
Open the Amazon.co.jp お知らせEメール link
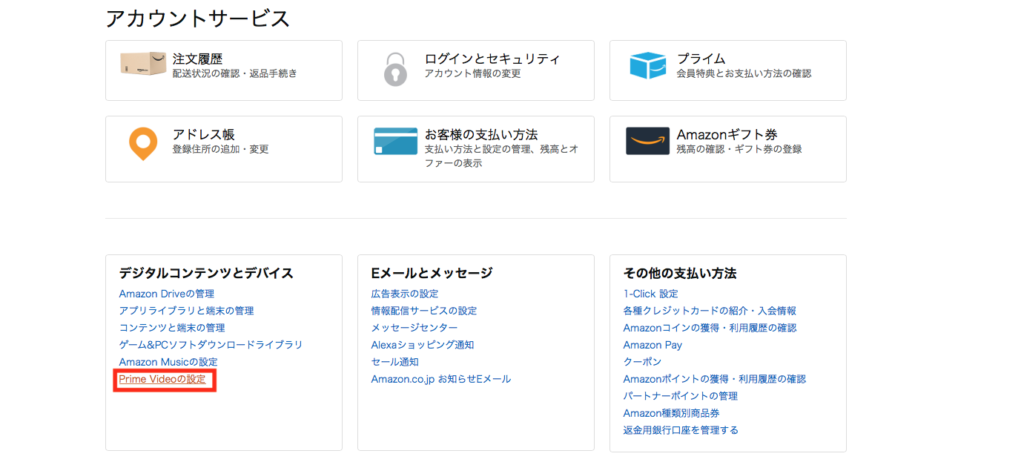pyautogui.click(x=441, y=379)
